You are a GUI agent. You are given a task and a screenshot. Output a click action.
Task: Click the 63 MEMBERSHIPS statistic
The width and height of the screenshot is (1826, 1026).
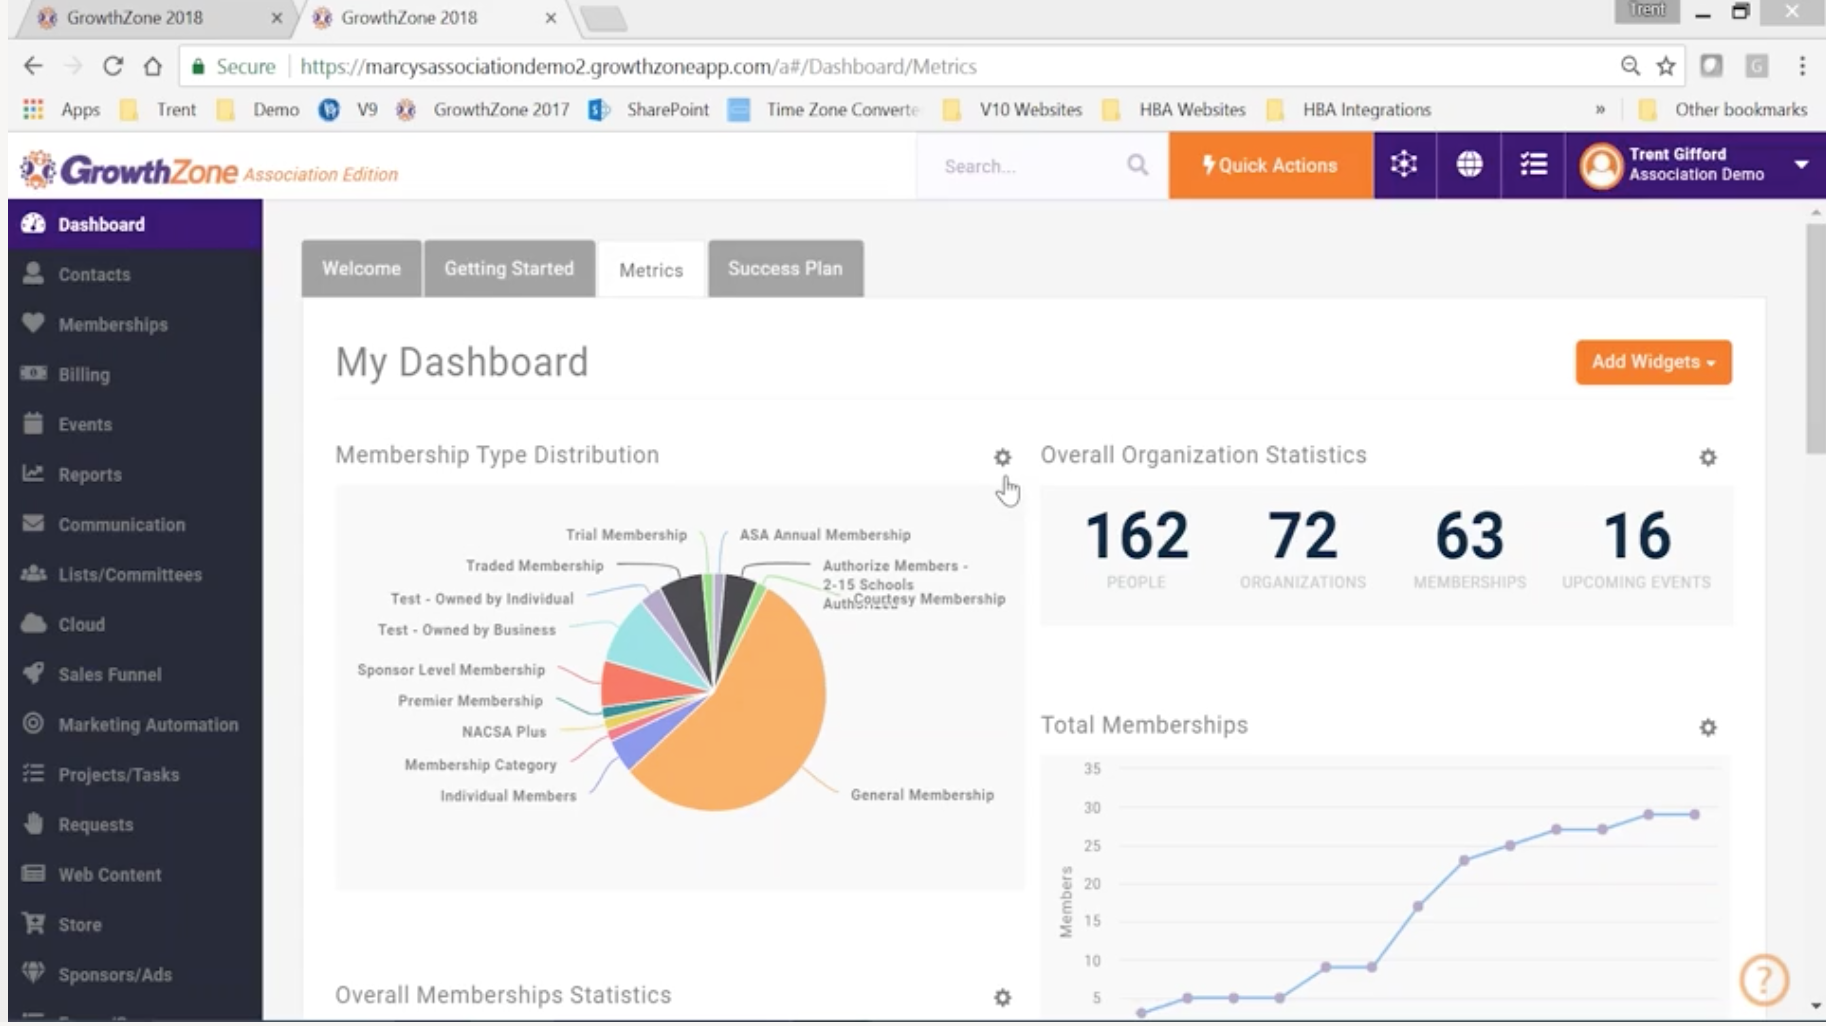pyautogui.click(x=1469, y=549)
